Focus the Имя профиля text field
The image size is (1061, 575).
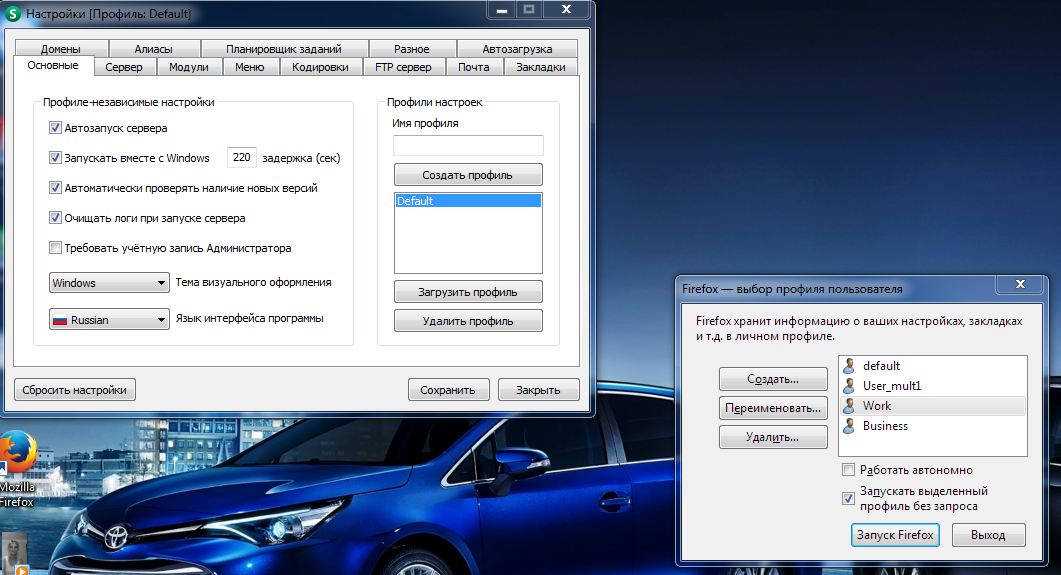pyautogui.click(x=467, y=145)
